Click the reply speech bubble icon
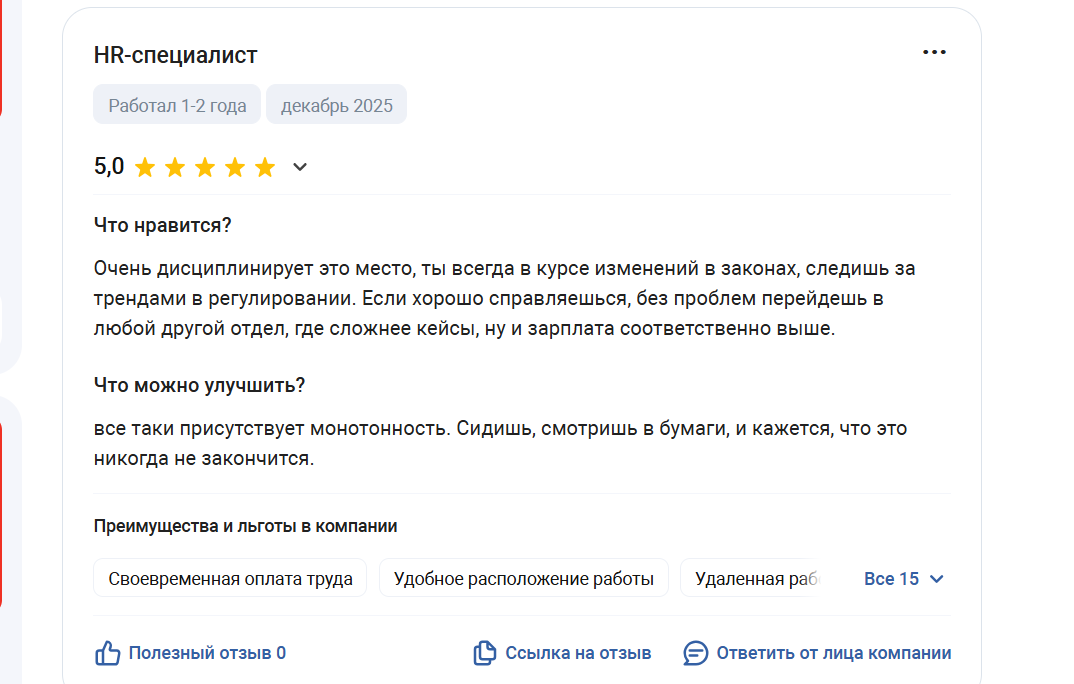Image resolution: width=1074 pixels, height=684 pixels. [x=695, y=653]
